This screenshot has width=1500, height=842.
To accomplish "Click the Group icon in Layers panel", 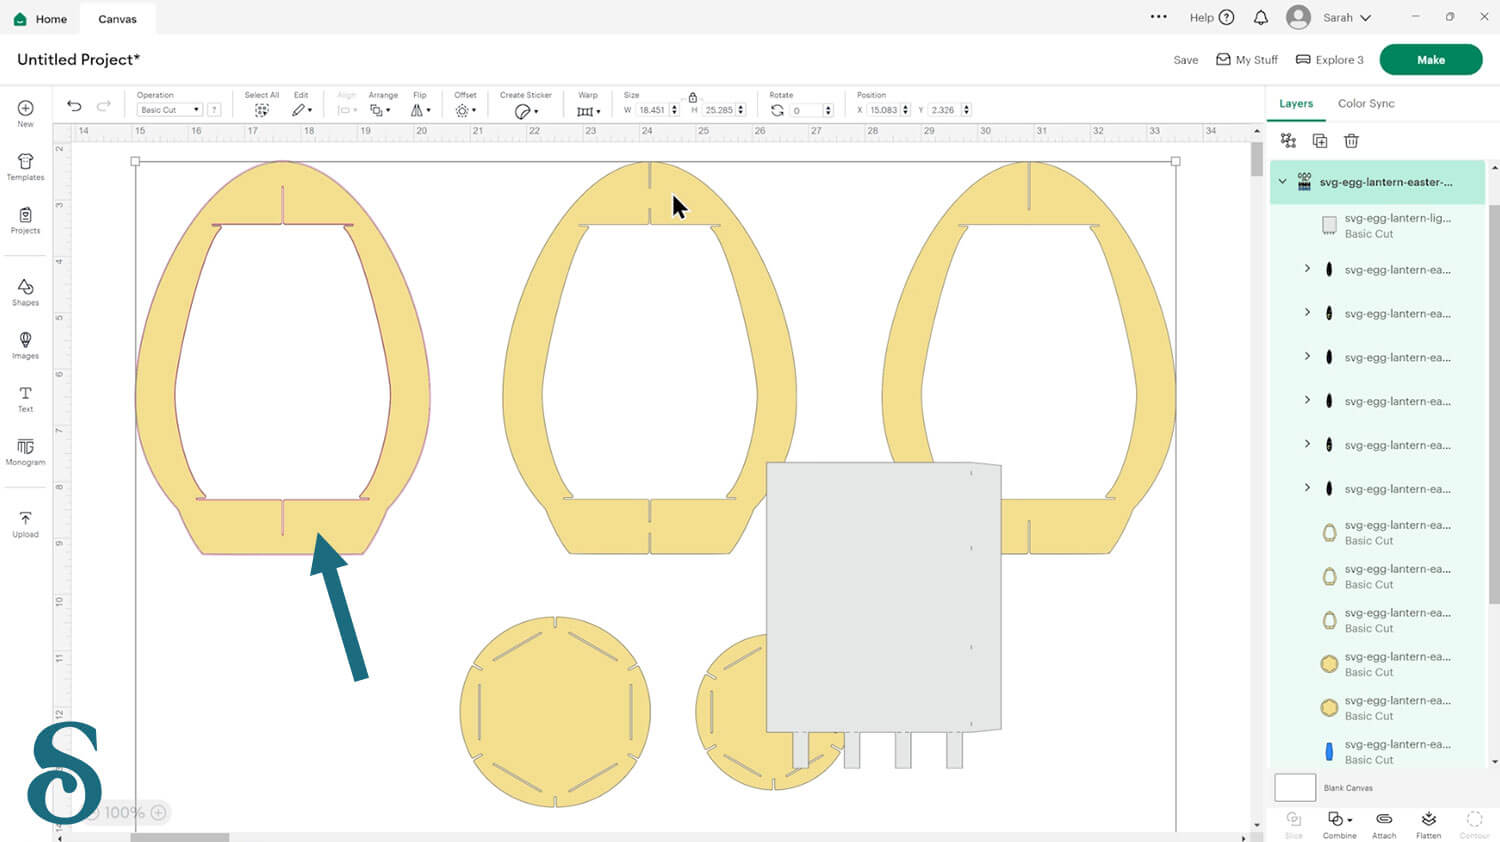I will point(1288,141).
